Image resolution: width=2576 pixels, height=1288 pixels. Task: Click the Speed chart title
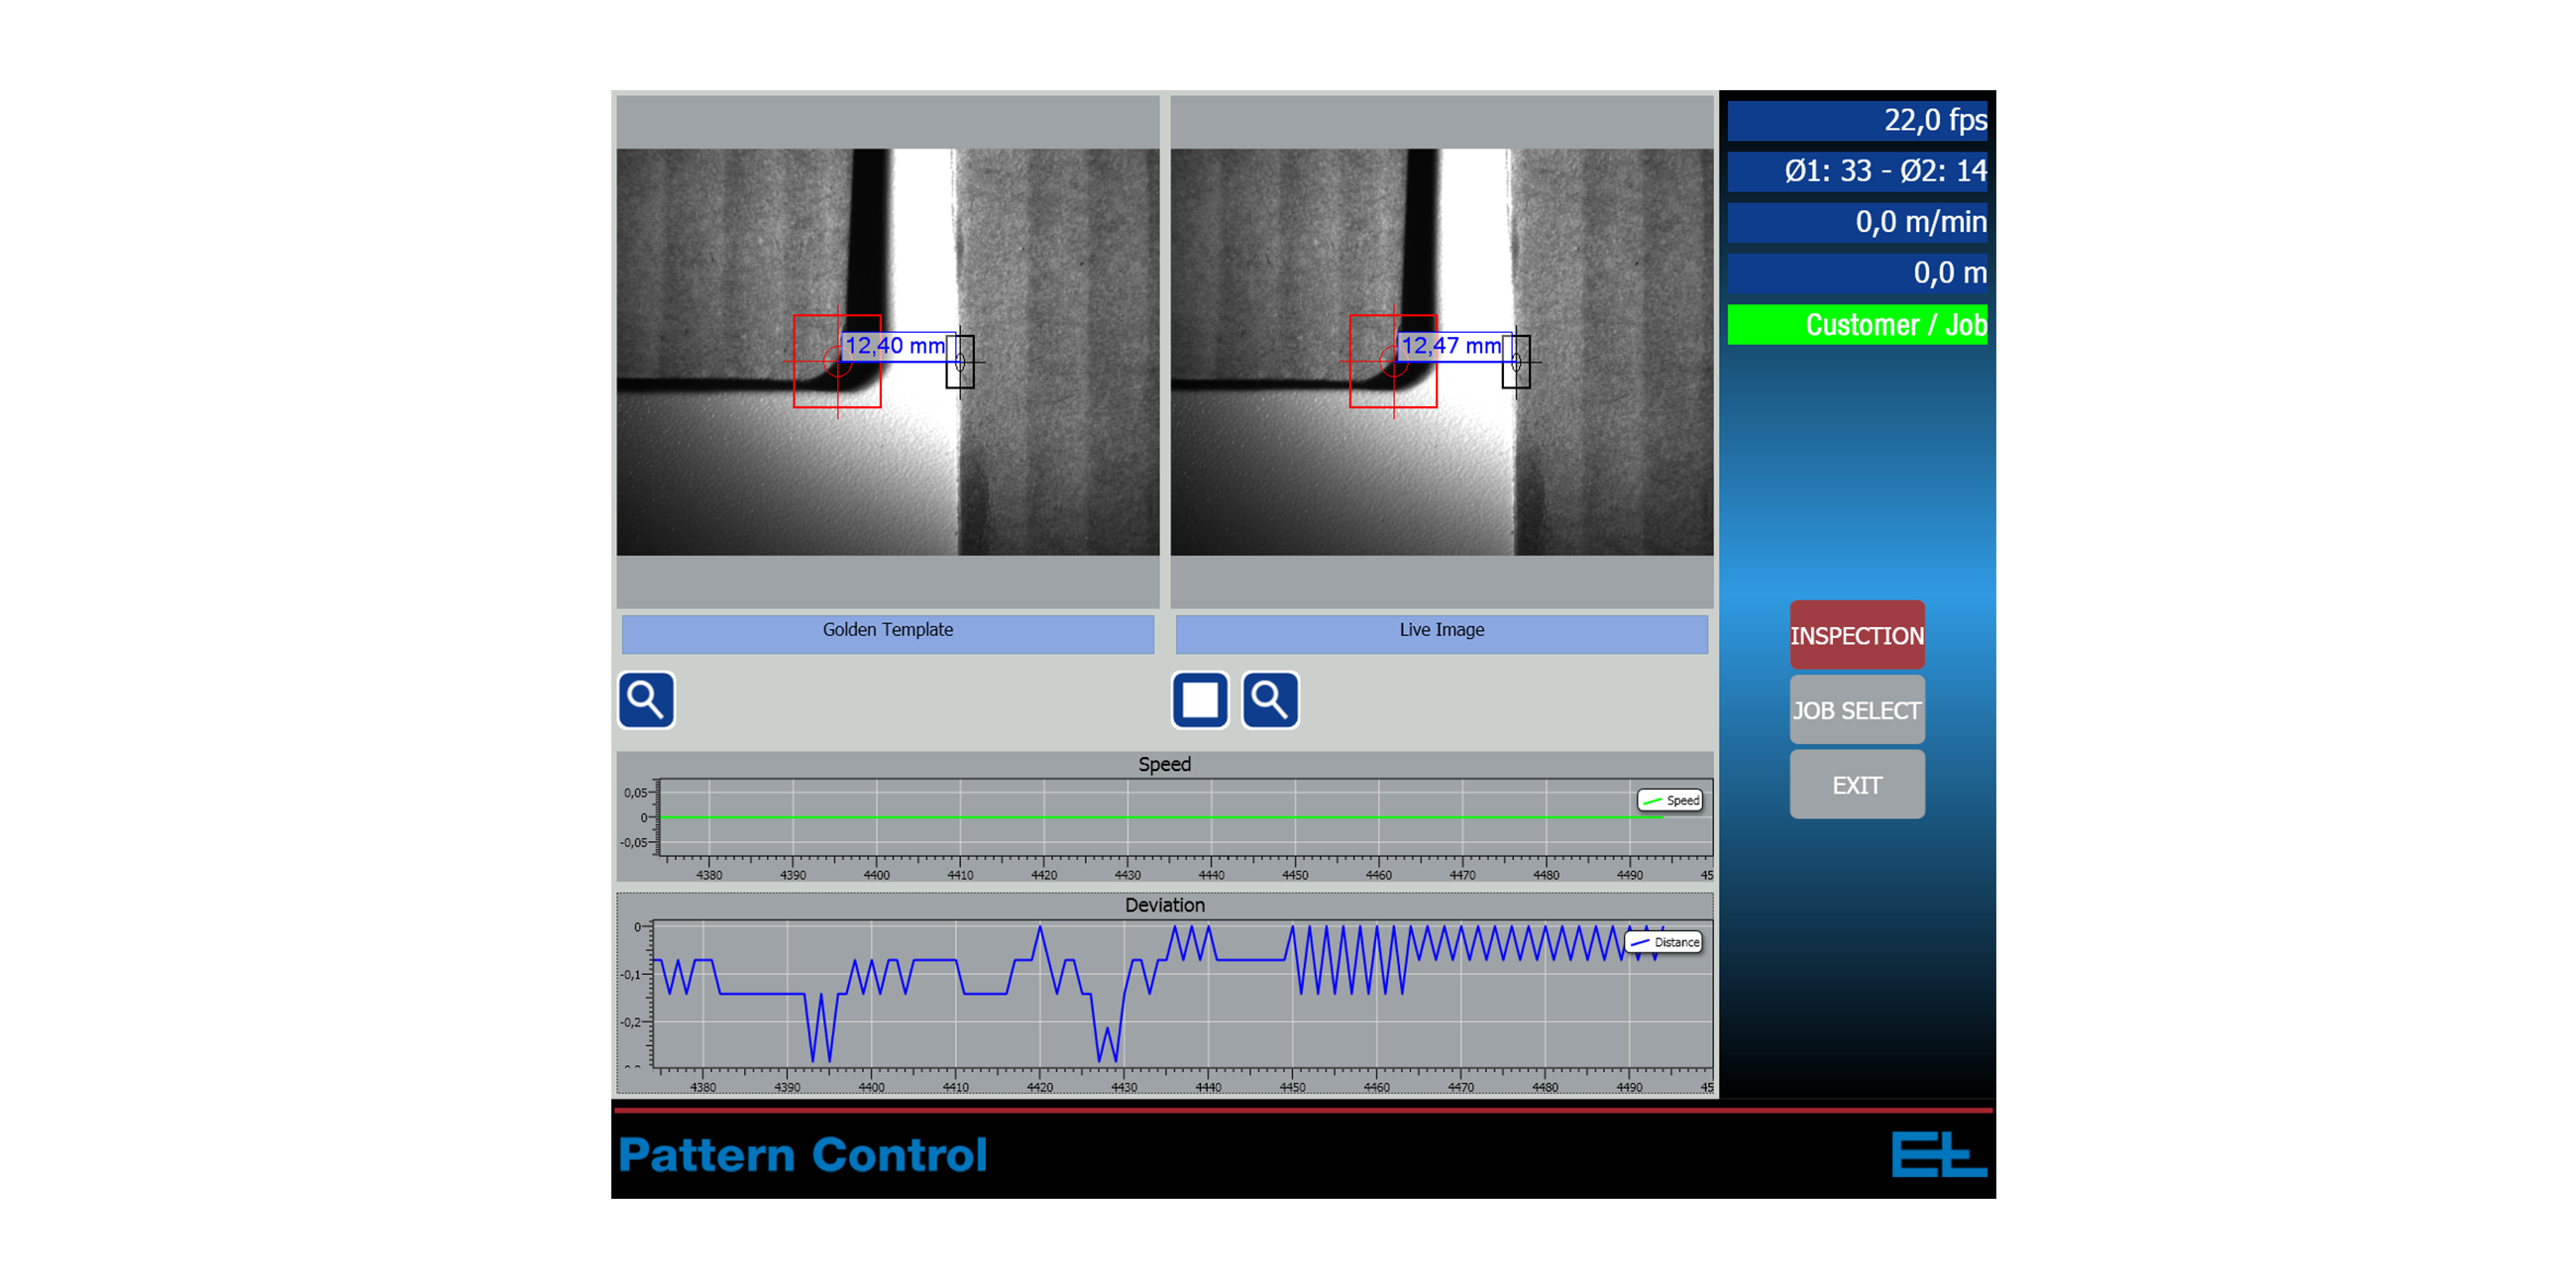[1164, 764]
